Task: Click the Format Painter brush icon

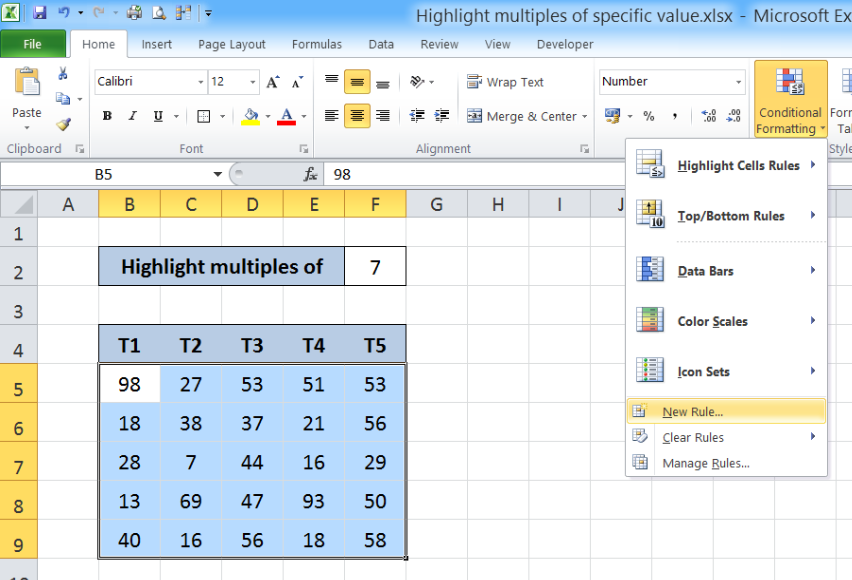Action: click(x=64, y=124)
